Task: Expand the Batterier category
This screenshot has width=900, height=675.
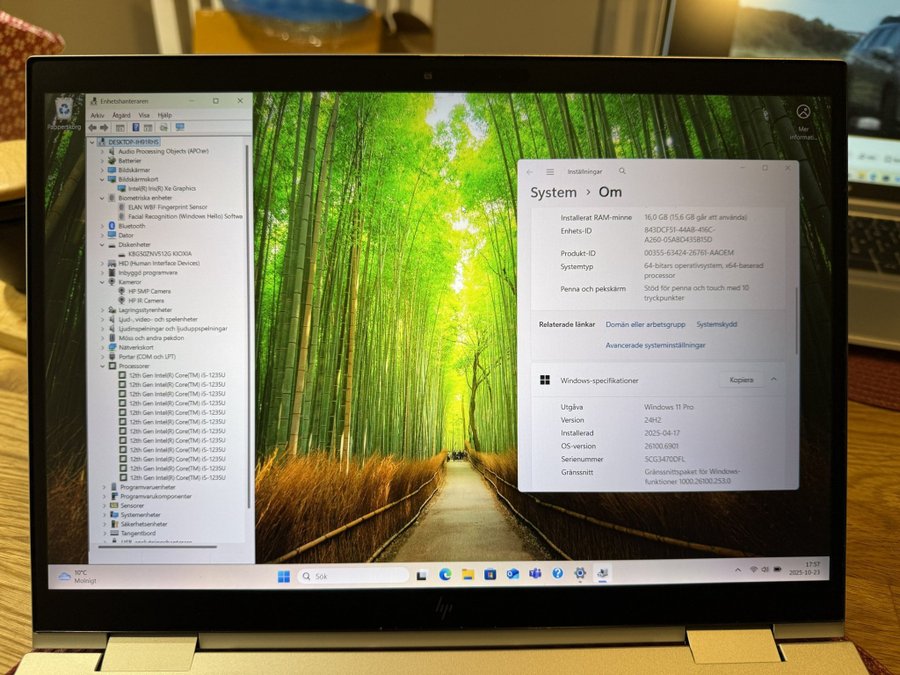Action: (104, 160)
